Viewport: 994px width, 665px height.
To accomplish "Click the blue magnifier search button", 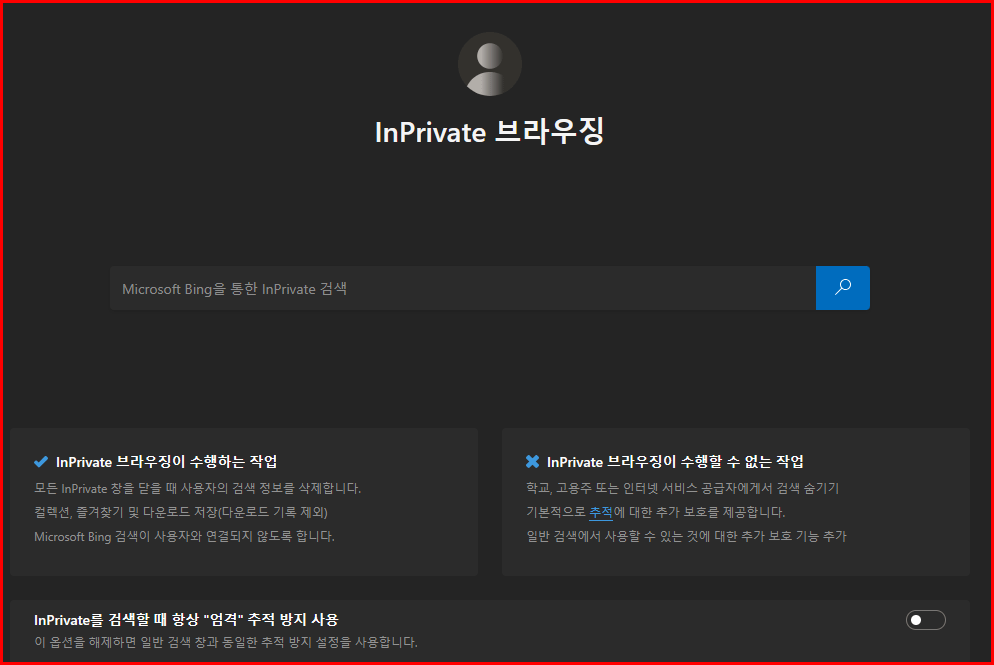I will pos(842,288).
